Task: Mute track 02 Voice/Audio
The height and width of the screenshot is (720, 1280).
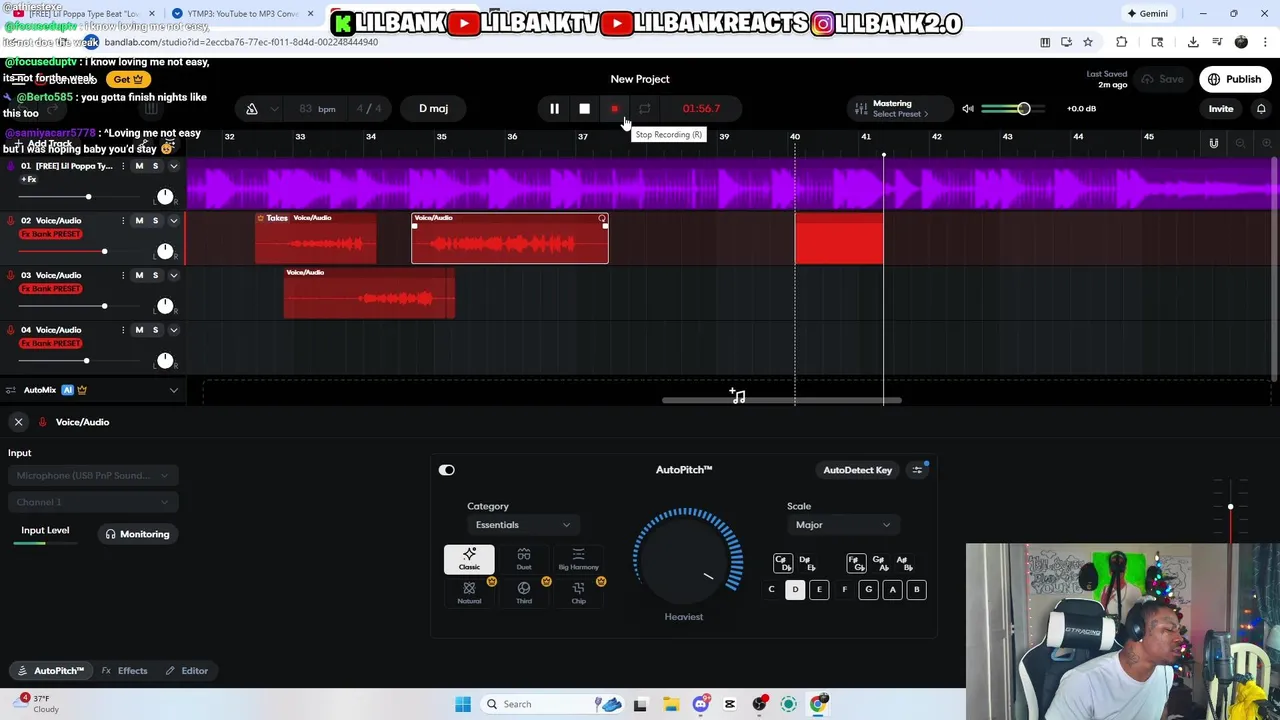Action: pyautogui.click(x=139, y=221)
